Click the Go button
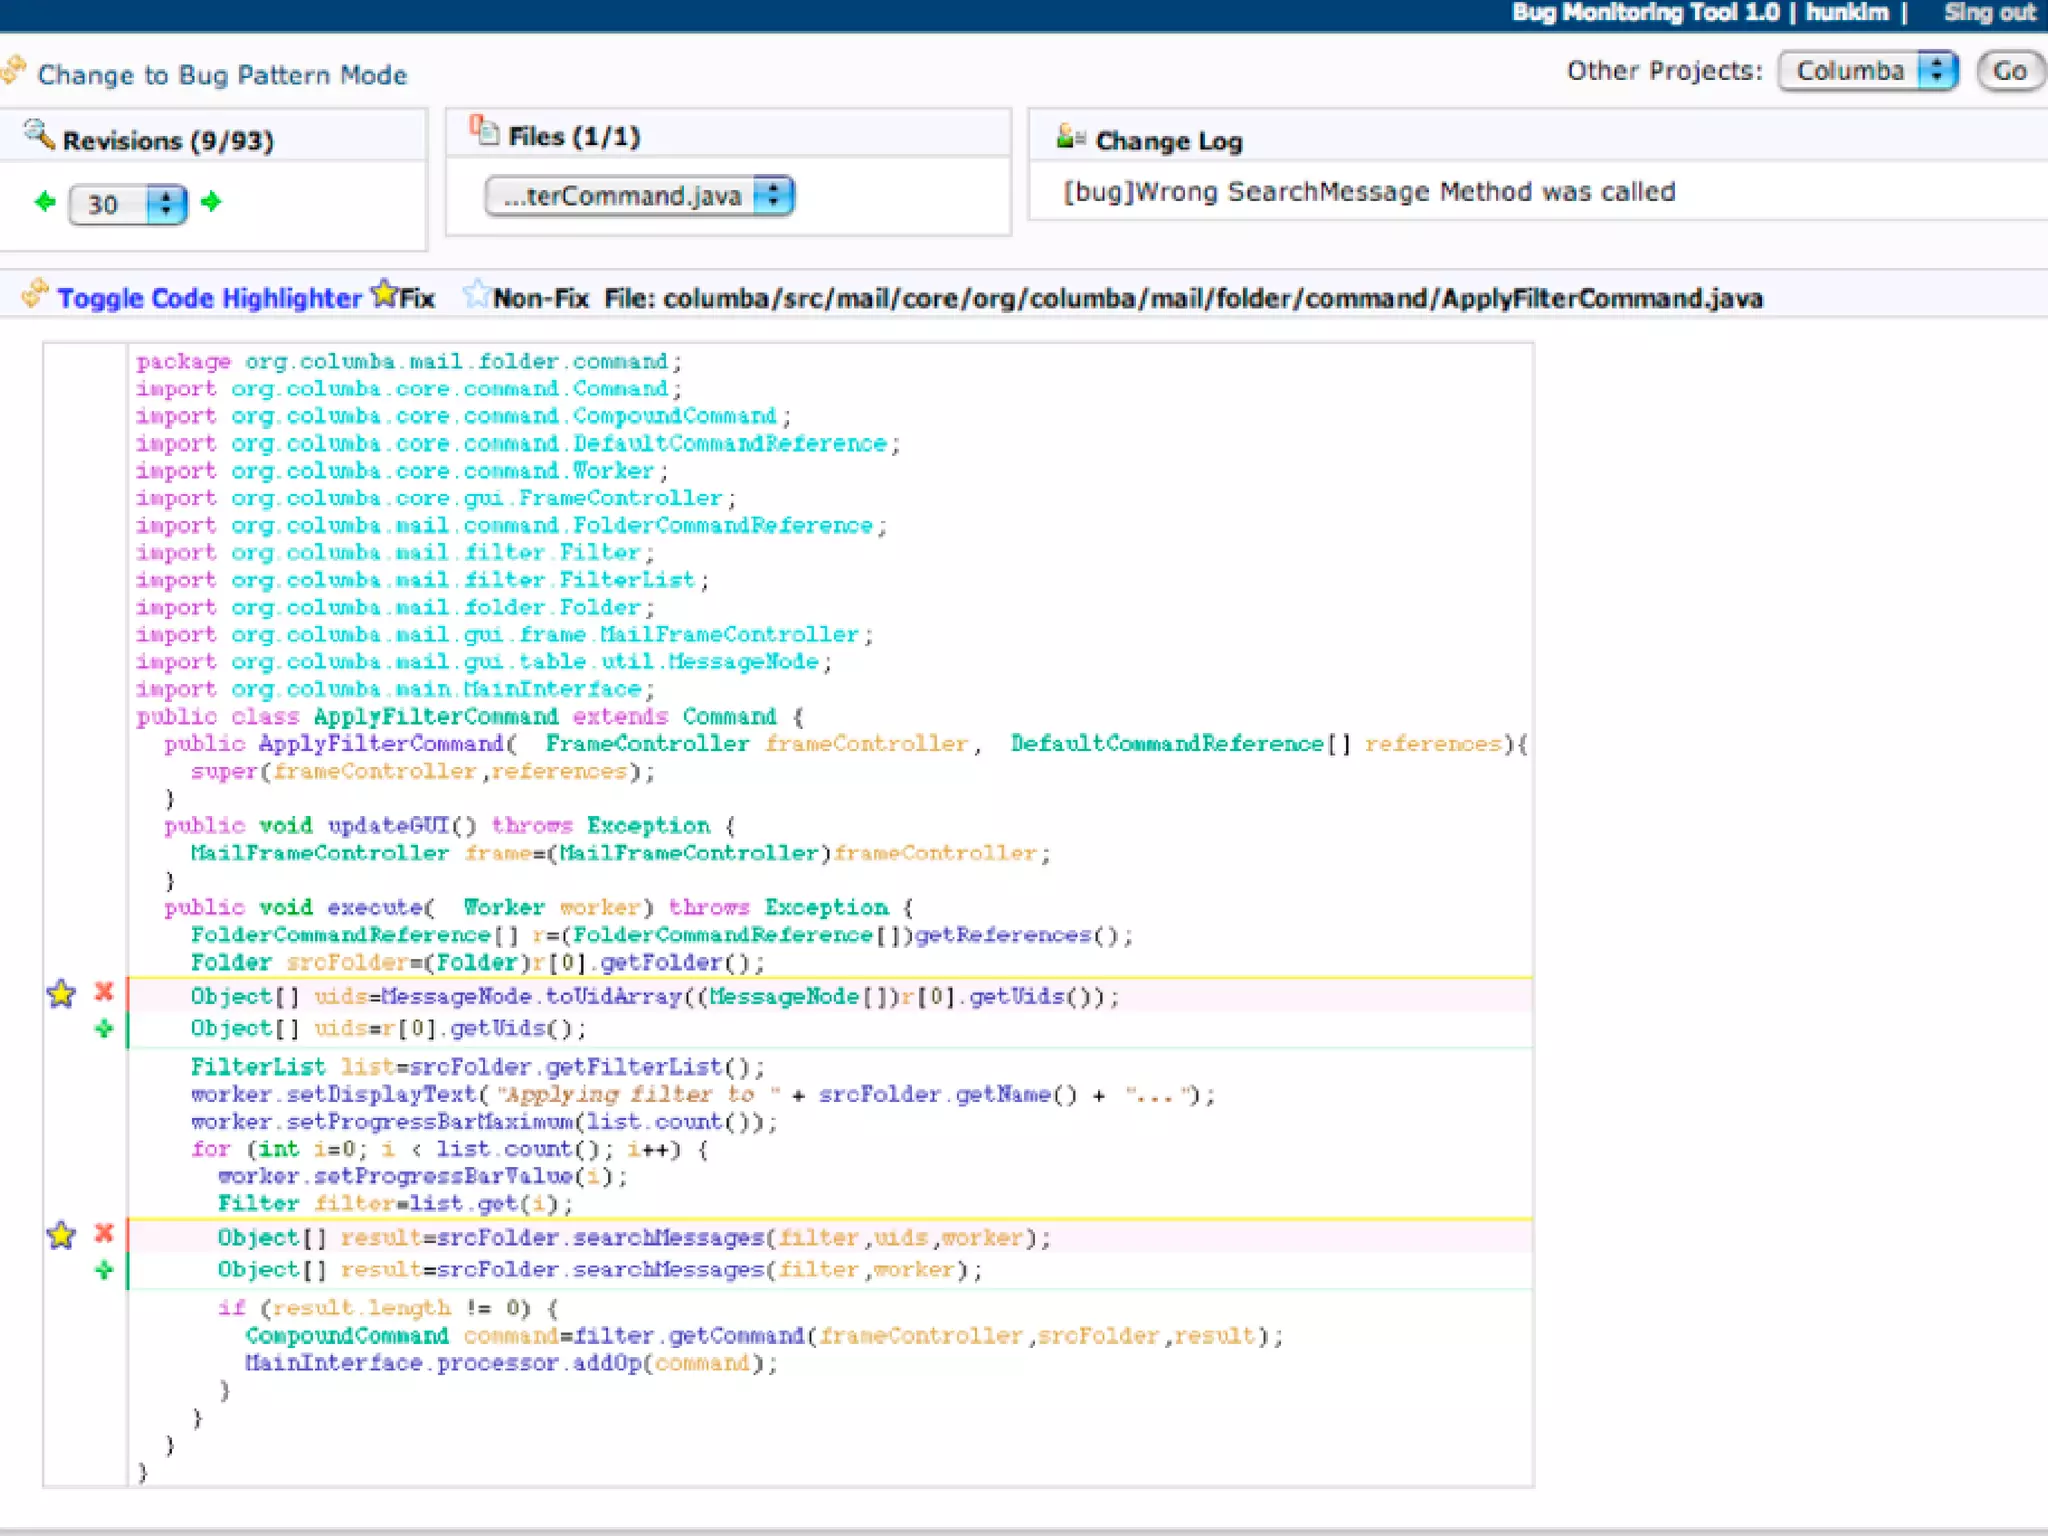The width and height of the screenshot is (2048, 1536). (2010, 71)
